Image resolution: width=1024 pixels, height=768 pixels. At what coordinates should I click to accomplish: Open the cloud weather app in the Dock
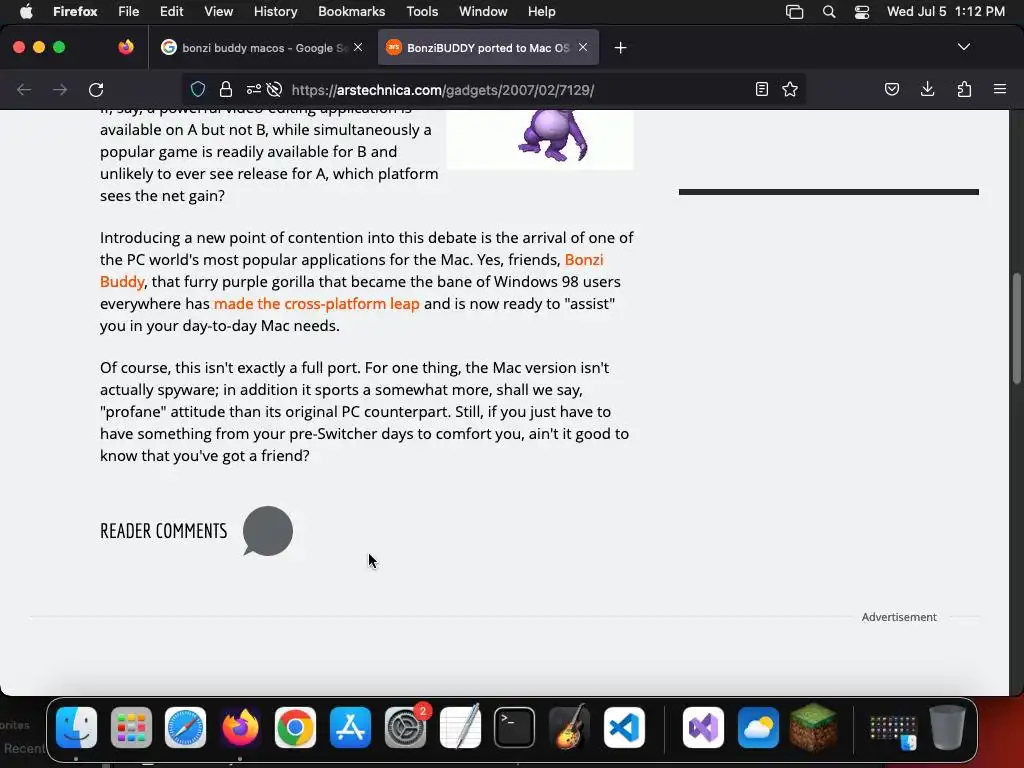pyautogui.click(x=758, y=728)
